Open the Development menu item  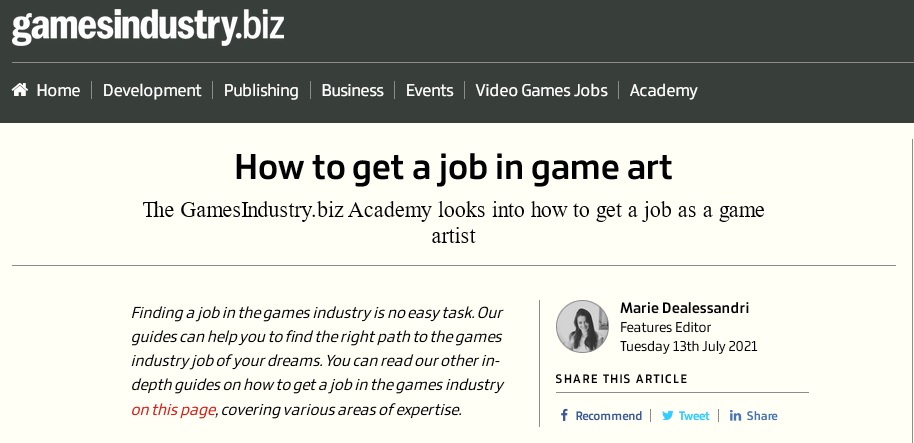click(152, 90)
